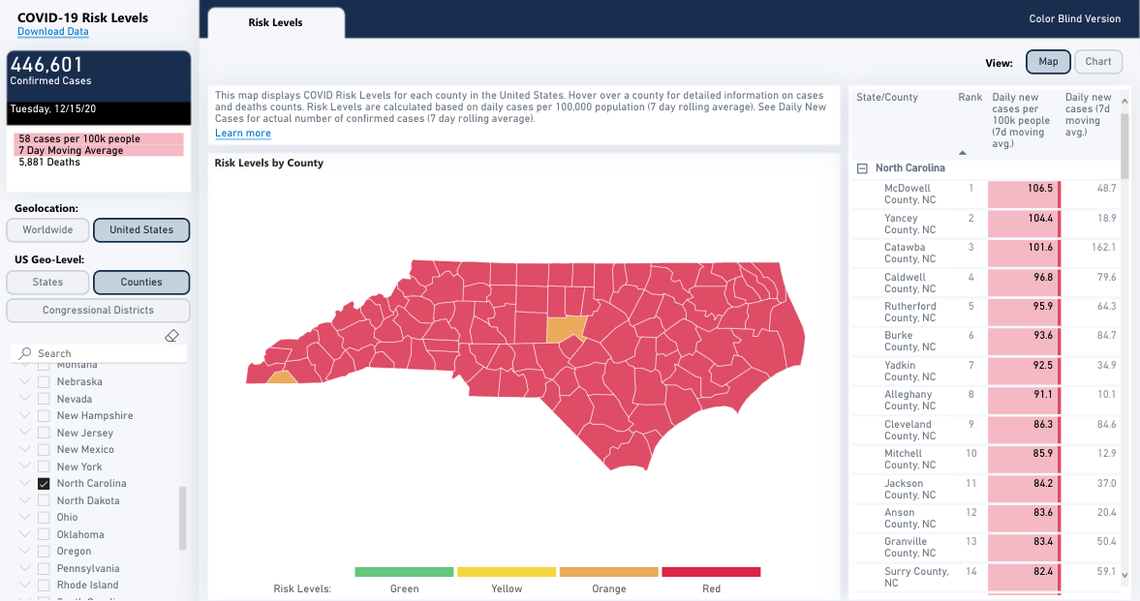The height and width of the screenshot is (601, 1140).
Task: Expand the Nebraska tree chevron
Action: click(24, 381)
